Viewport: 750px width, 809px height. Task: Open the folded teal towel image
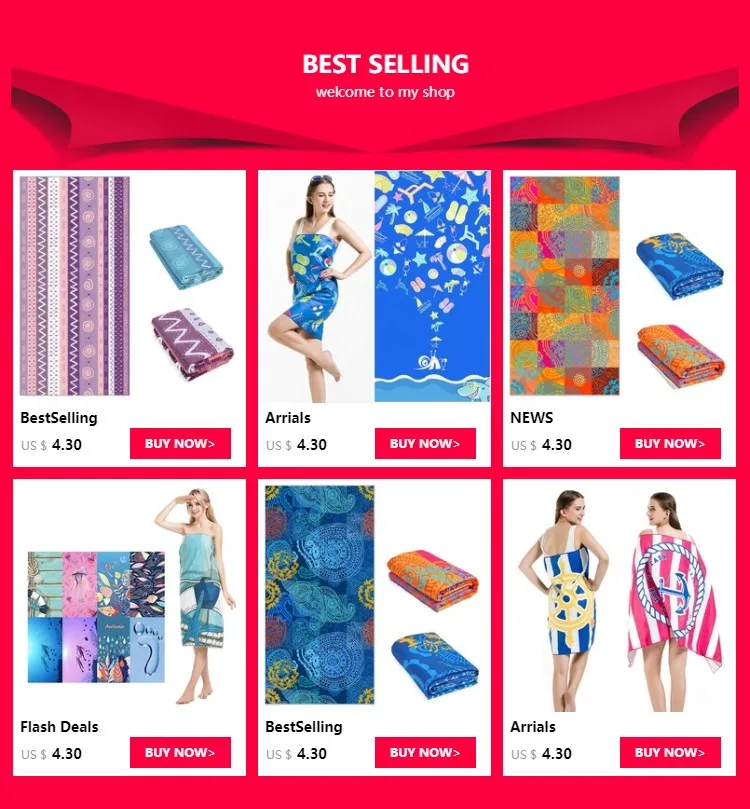pos(186,257)
